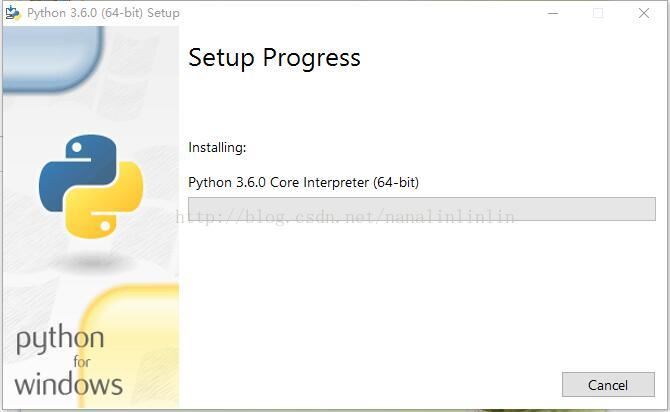
Task: Click the installer icon in the title bar
Action: point(13,14)
